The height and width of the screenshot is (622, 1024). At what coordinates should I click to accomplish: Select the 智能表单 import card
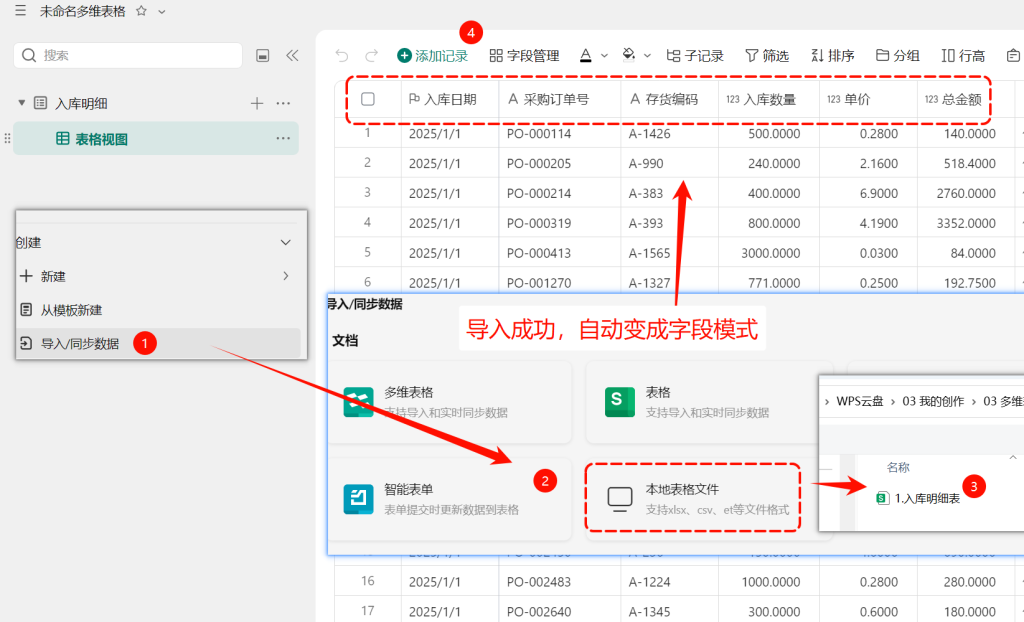tap(449, 499)
